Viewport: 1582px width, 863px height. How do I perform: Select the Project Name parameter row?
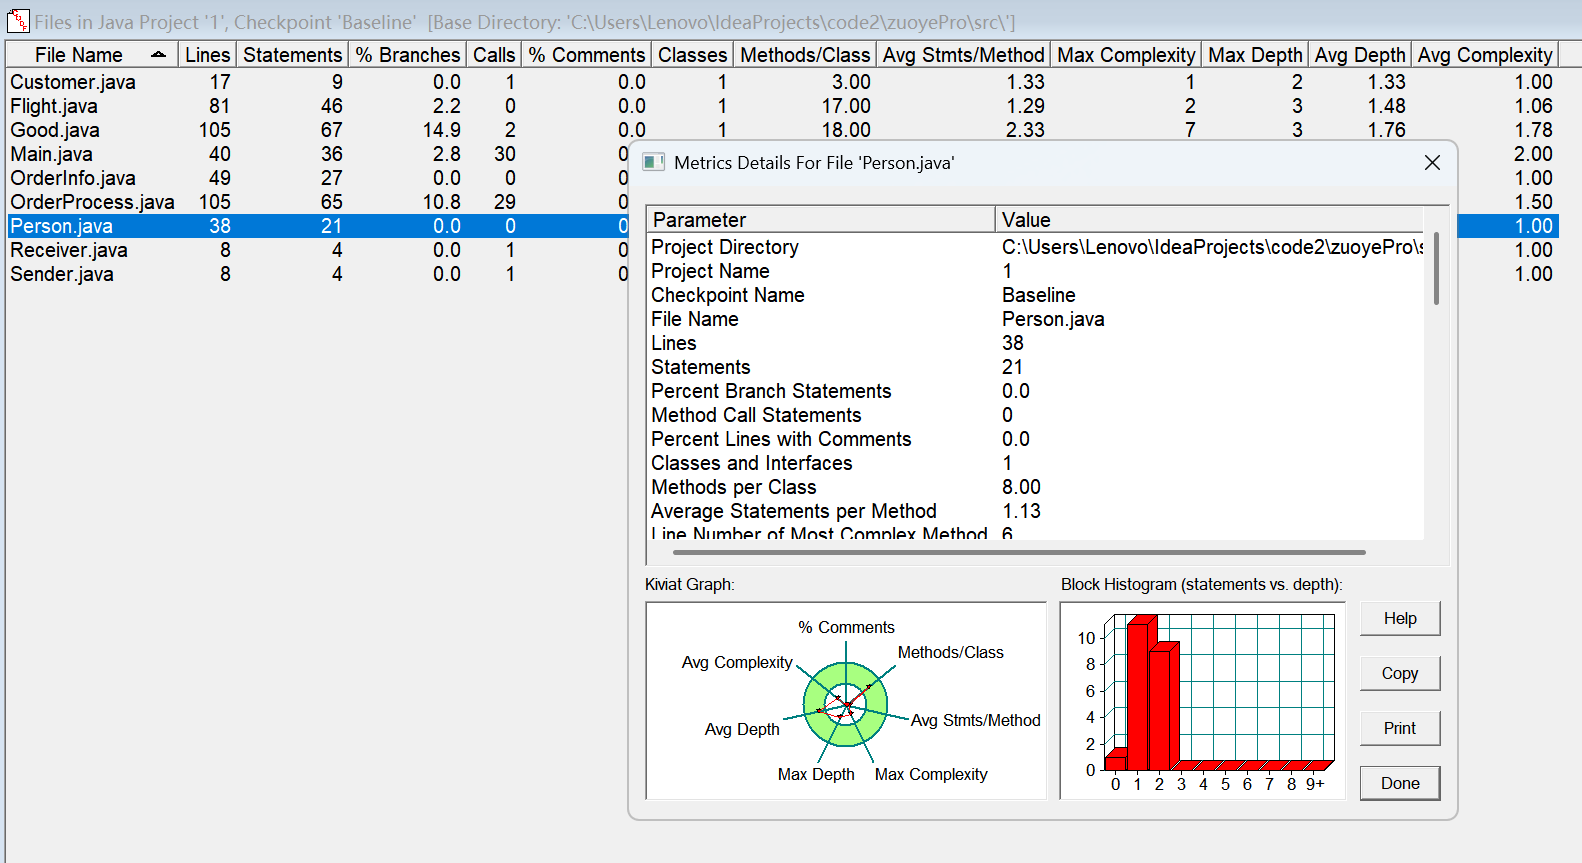point(1036,271)
